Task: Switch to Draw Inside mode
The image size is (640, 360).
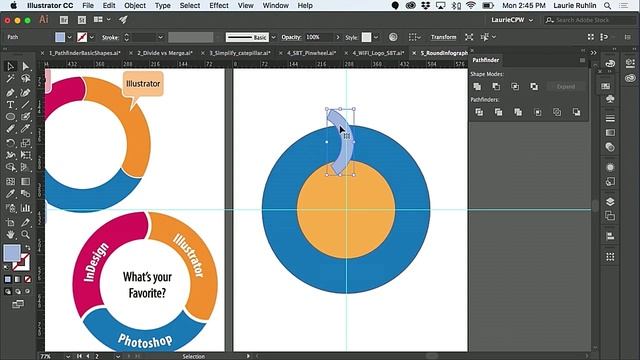Action: click(27, 291)
